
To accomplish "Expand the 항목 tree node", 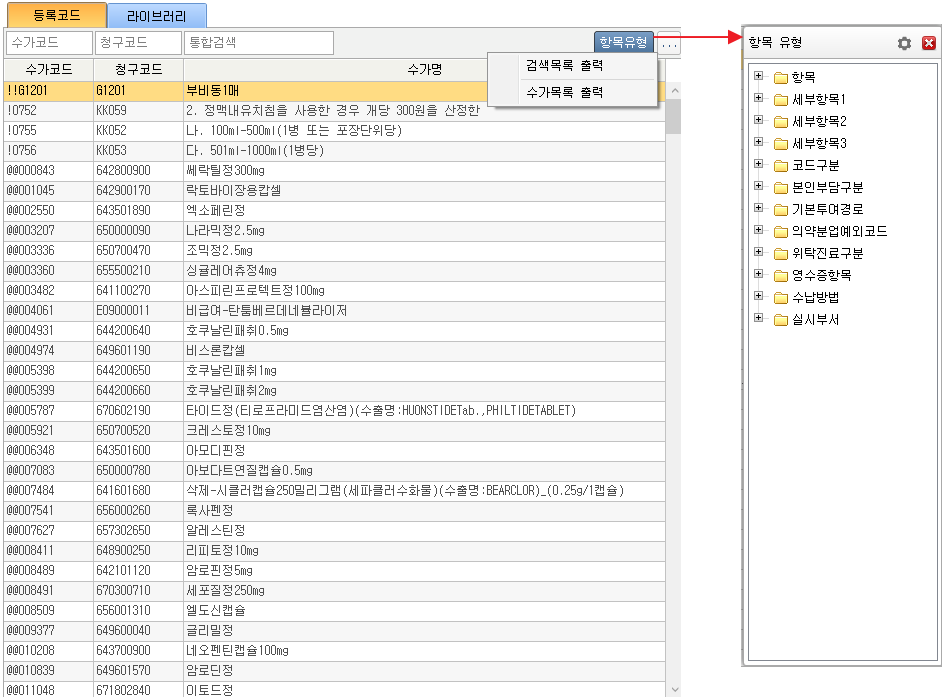I will pos(759,77).
